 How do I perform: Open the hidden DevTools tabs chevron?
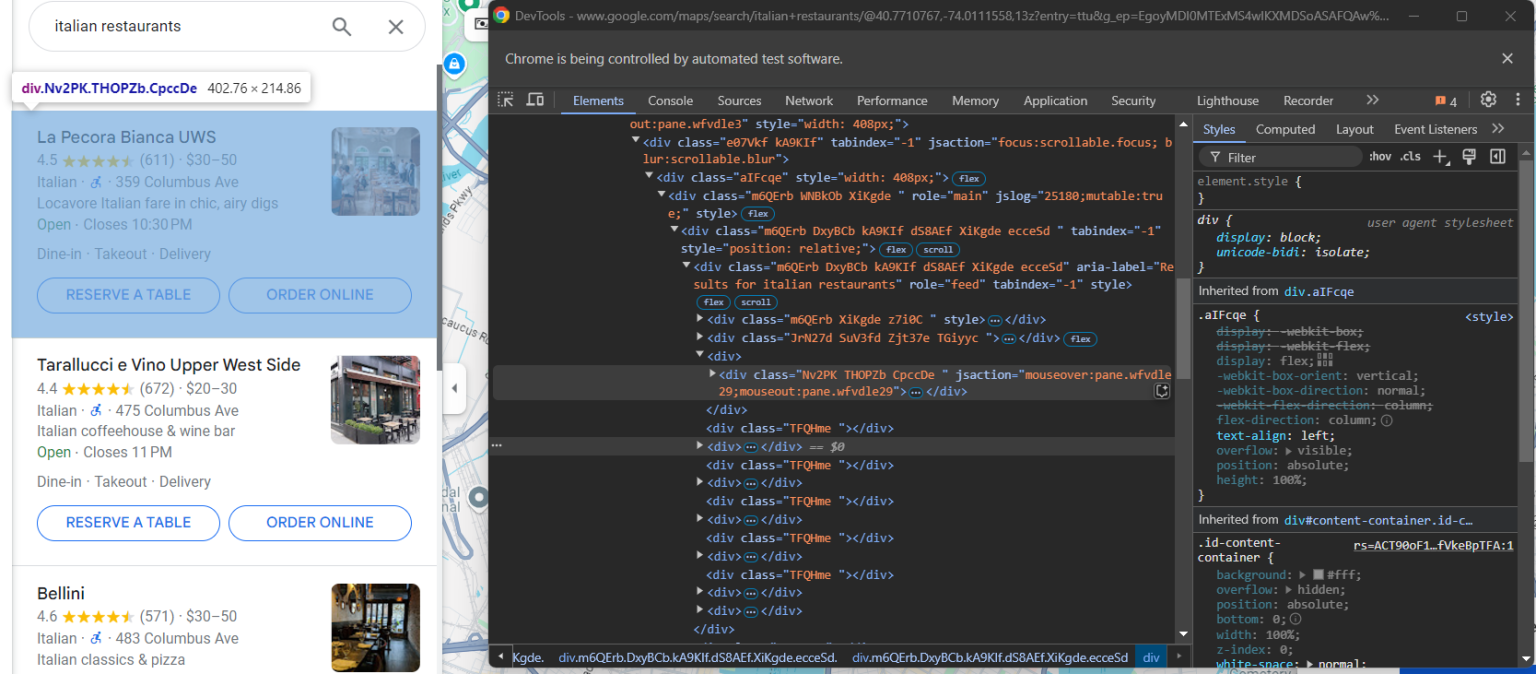(x=1372, y=100)
